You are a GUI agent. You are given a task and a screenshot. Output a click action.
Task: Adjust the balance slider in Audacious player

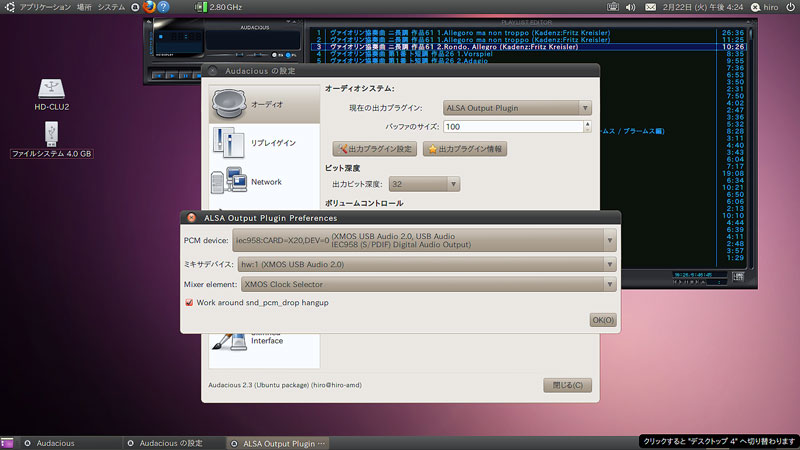tap(257, 55)
